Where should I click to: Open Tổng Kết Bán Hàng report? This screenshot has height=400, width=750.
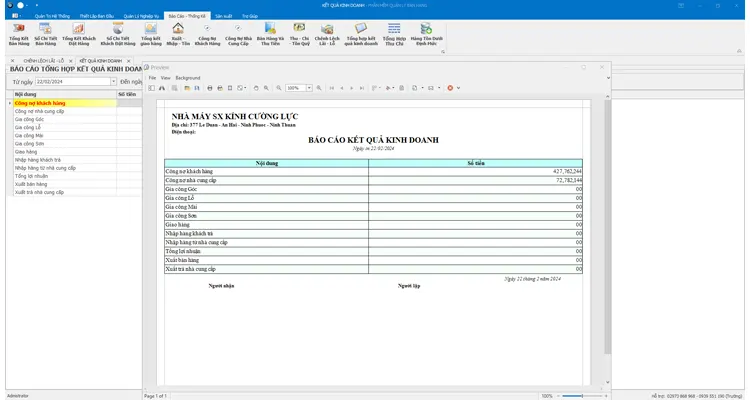tap(19, 34)
